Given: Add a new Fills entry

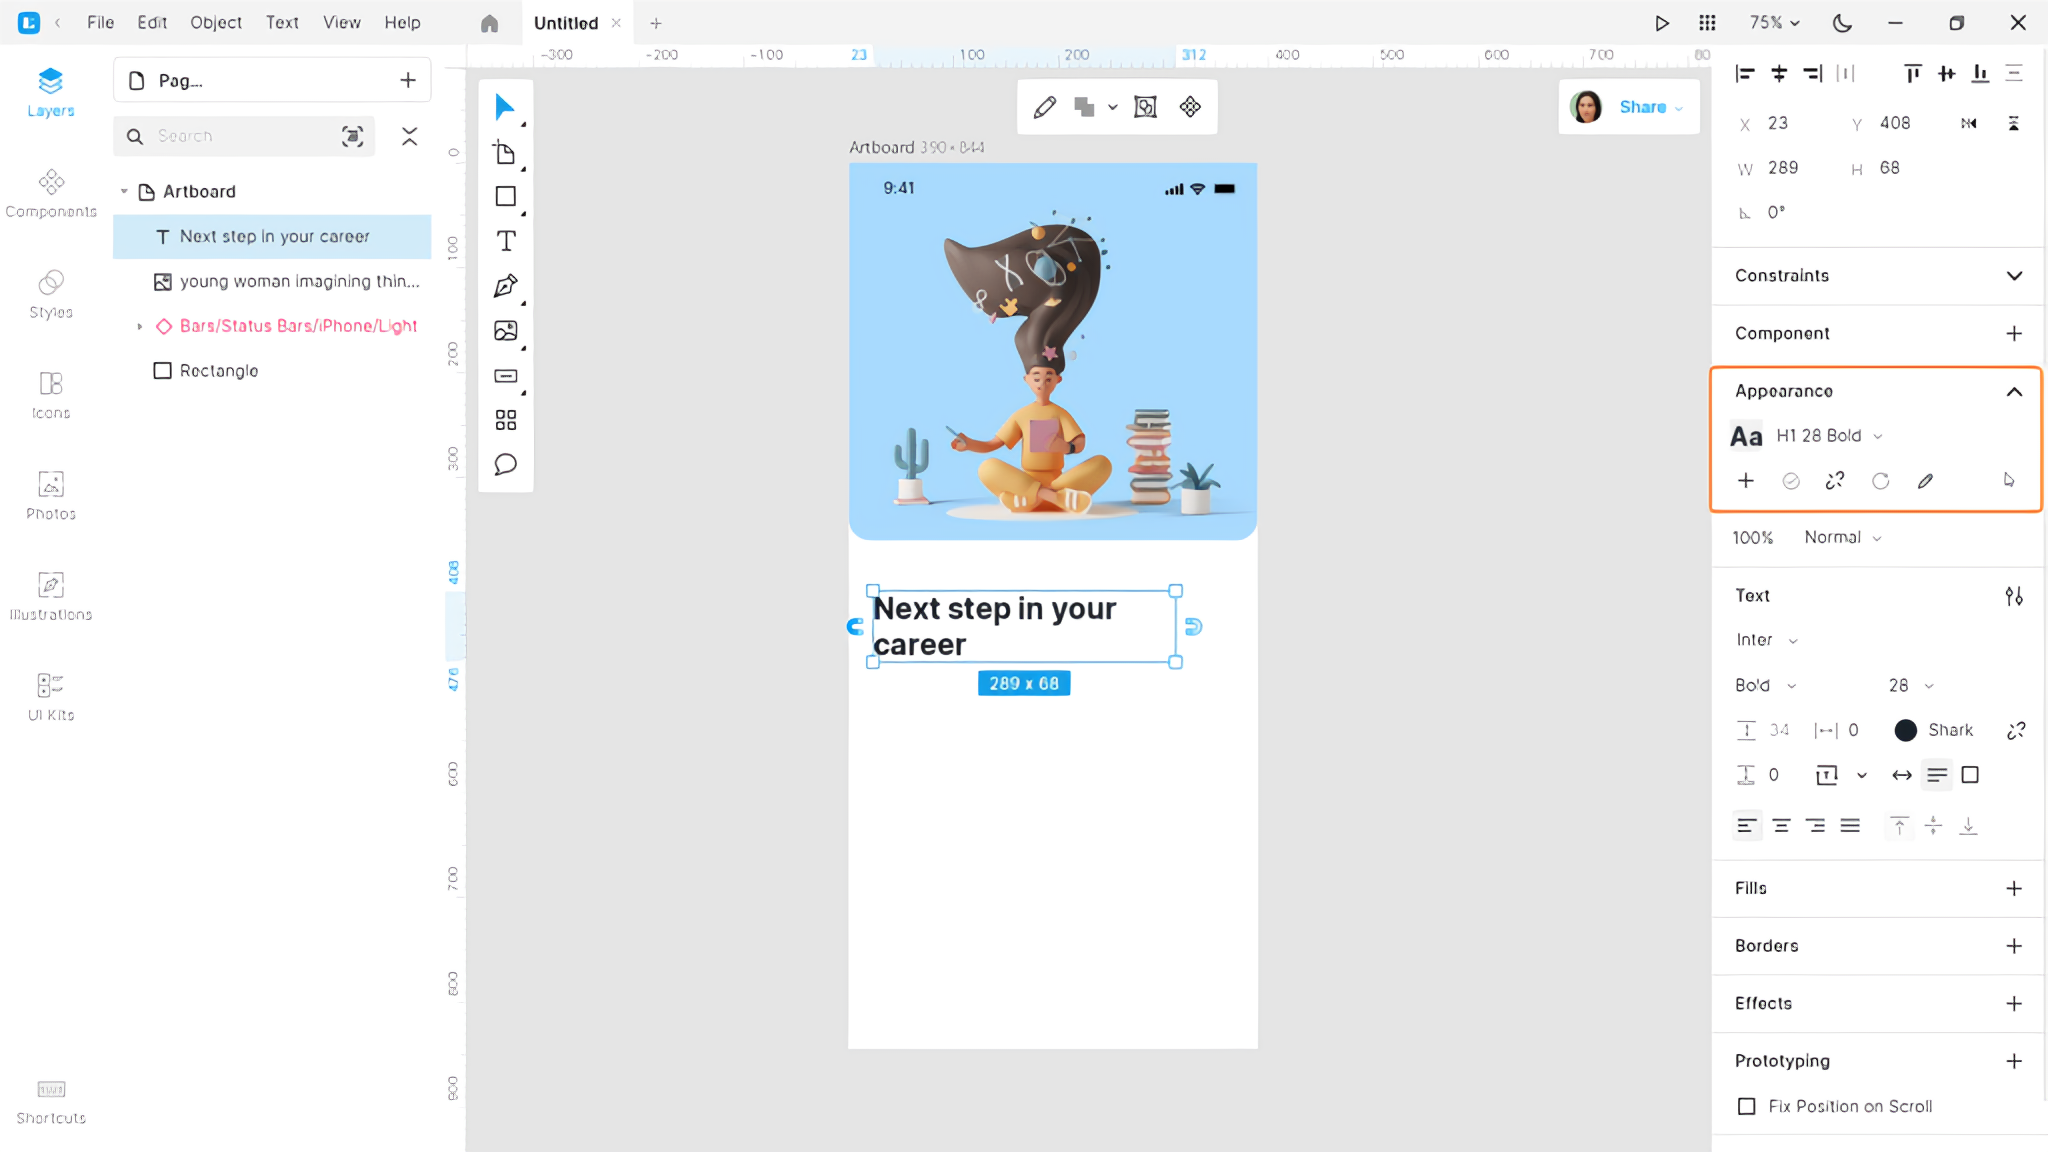Looking at the screenshot, I should tap(2014, 888).
